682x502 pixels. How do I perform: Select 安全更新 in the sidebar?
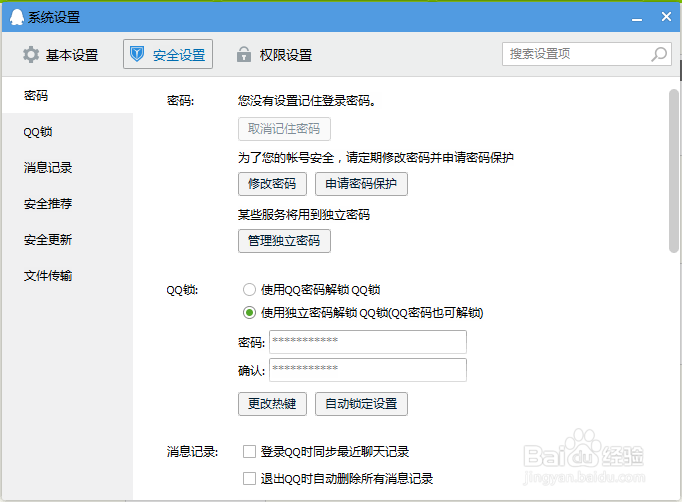(x=67, y=240)
